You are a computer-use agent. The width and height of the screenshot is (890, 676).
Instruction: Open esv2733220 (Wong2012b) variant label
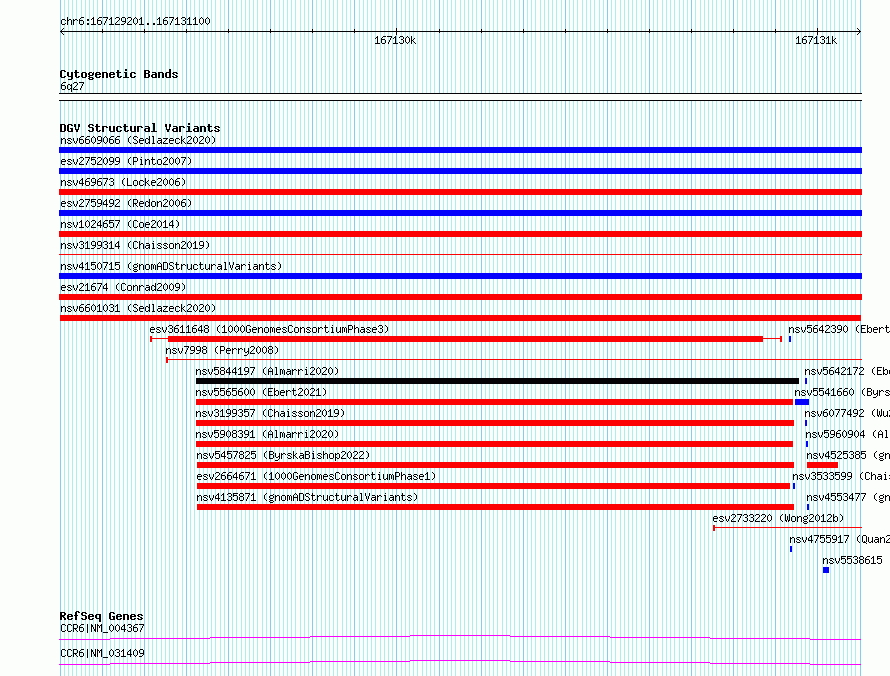coord(778,518)
